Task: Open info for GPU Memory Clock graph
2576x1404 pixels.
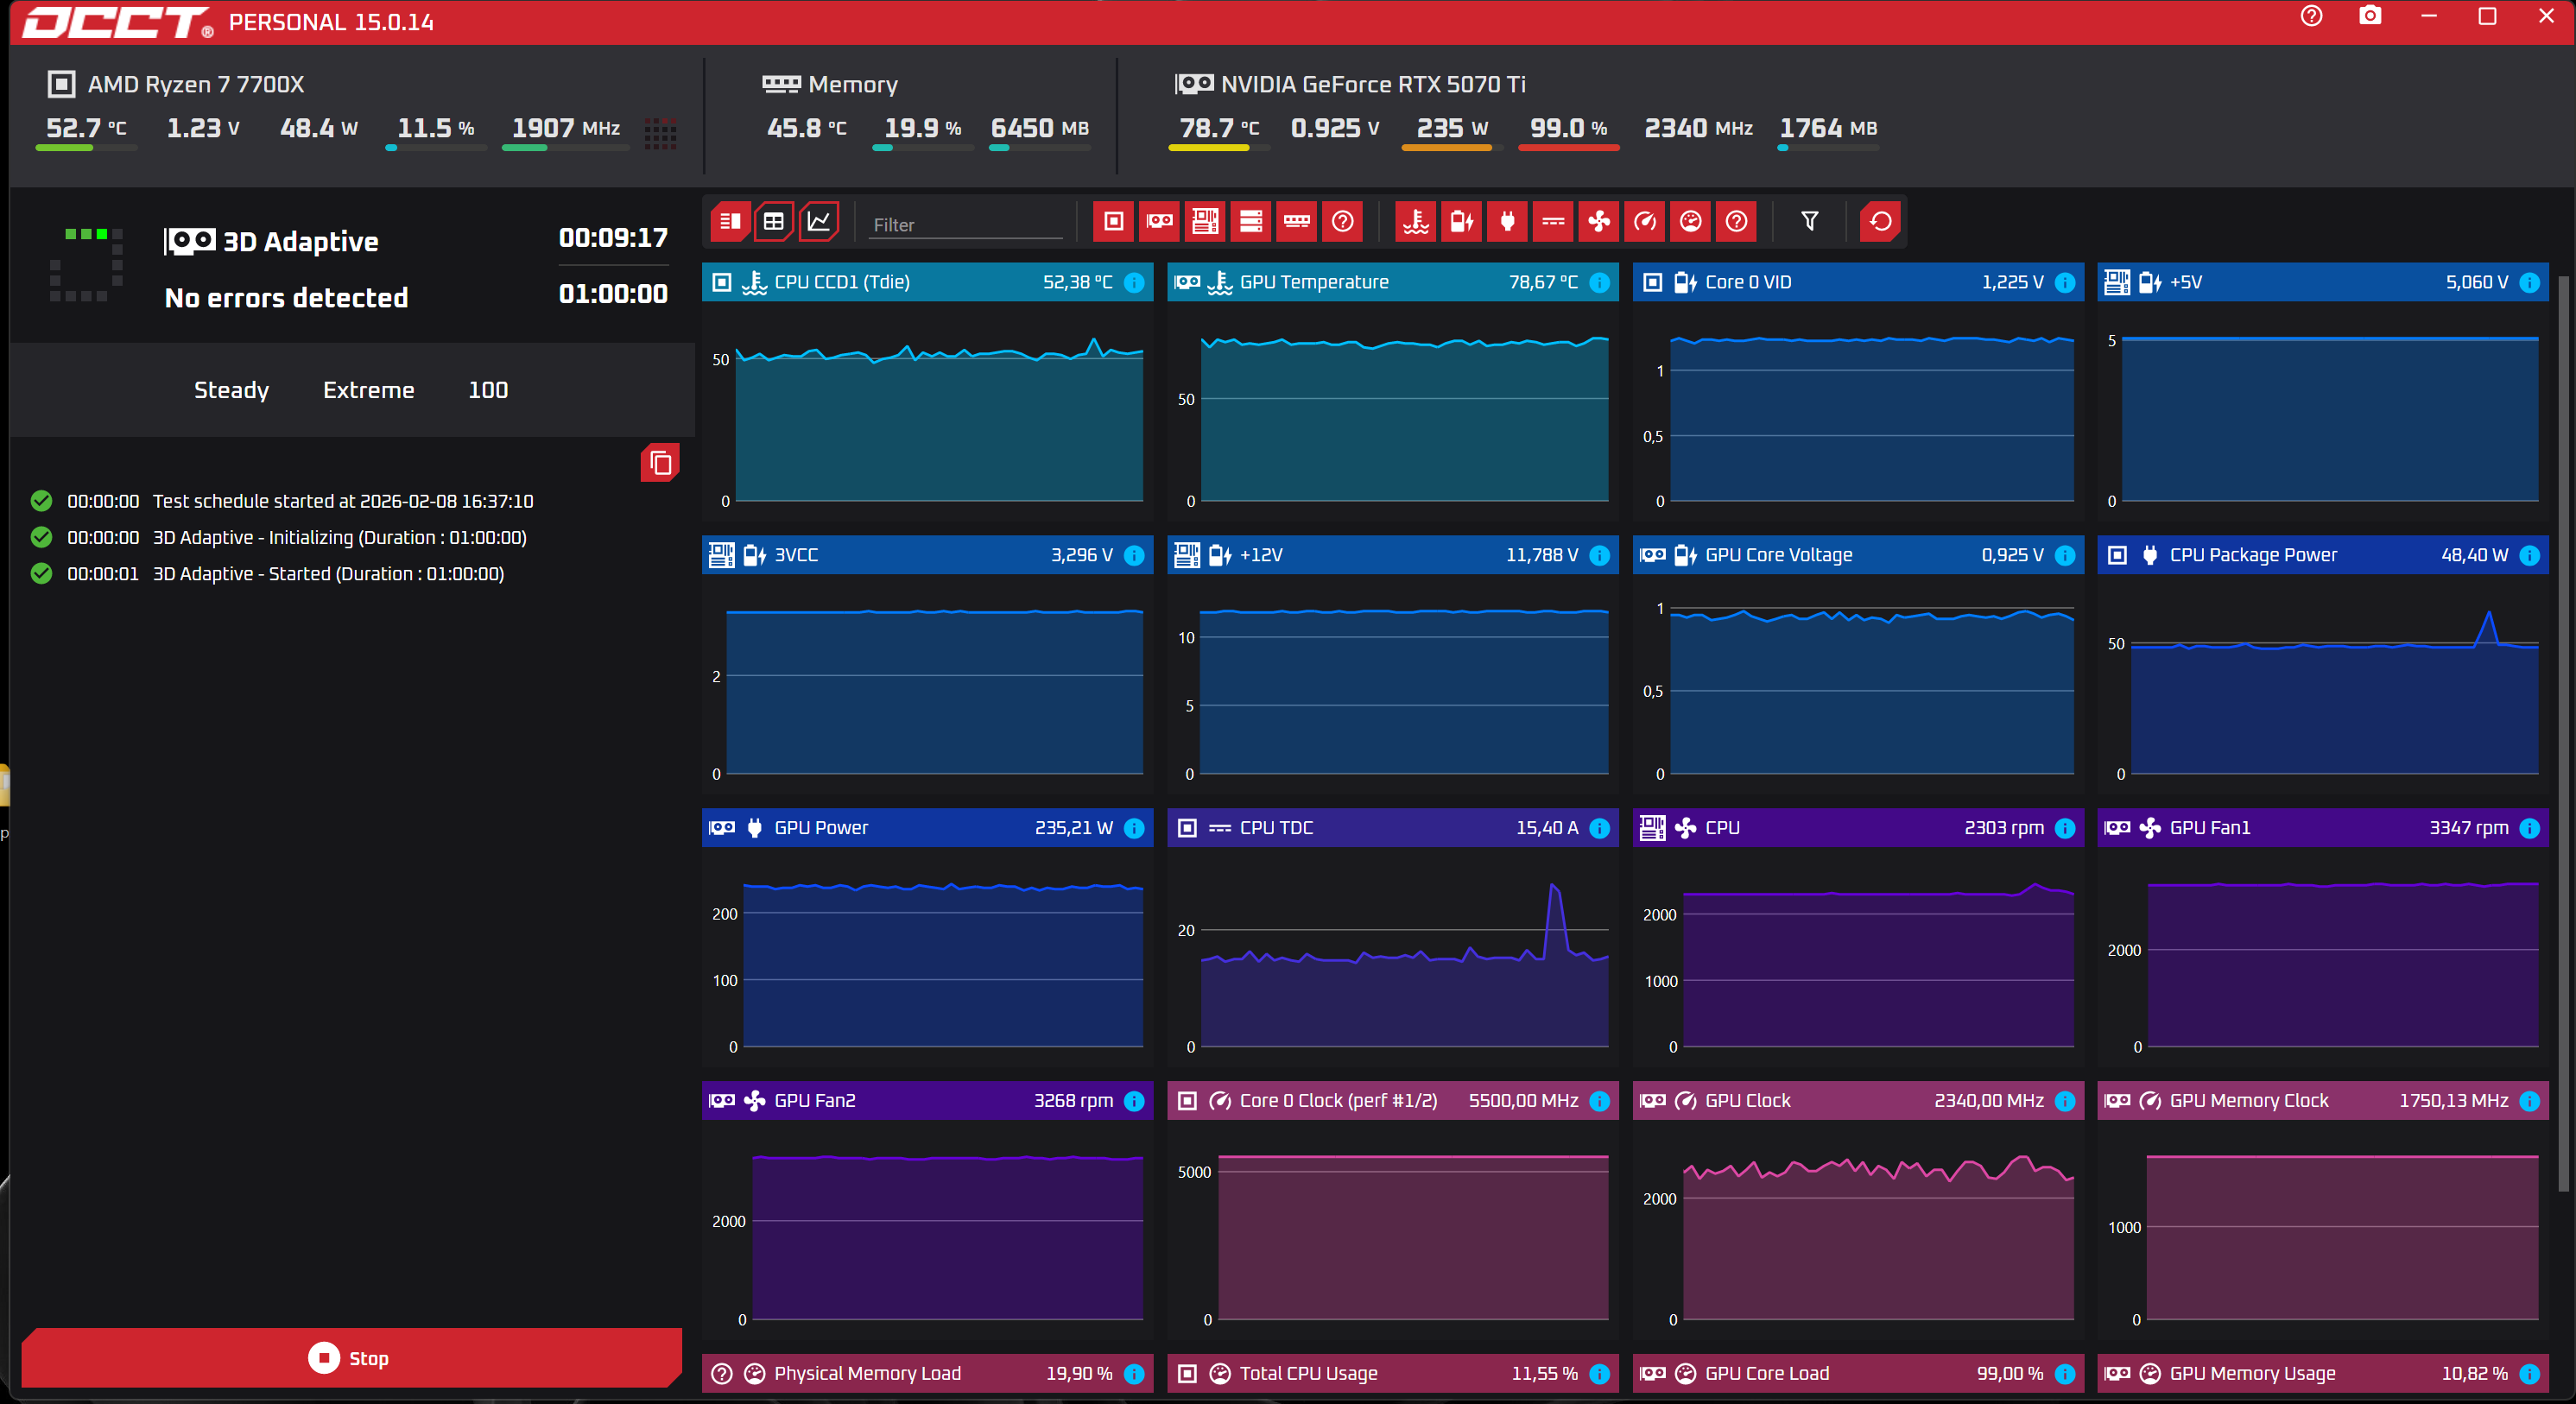Action: point(2530,1101)
